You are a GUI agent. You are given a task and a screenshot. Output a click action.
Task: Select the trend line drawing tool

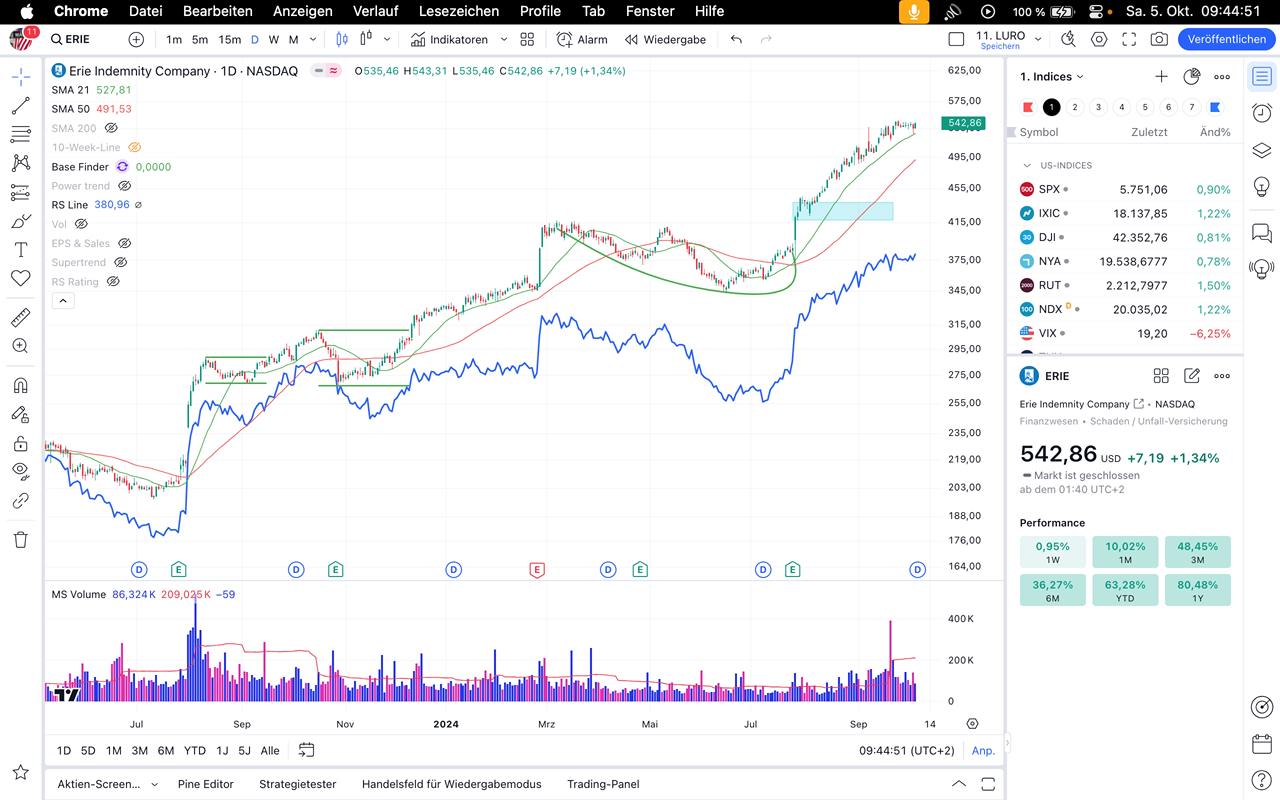point(20,106)
